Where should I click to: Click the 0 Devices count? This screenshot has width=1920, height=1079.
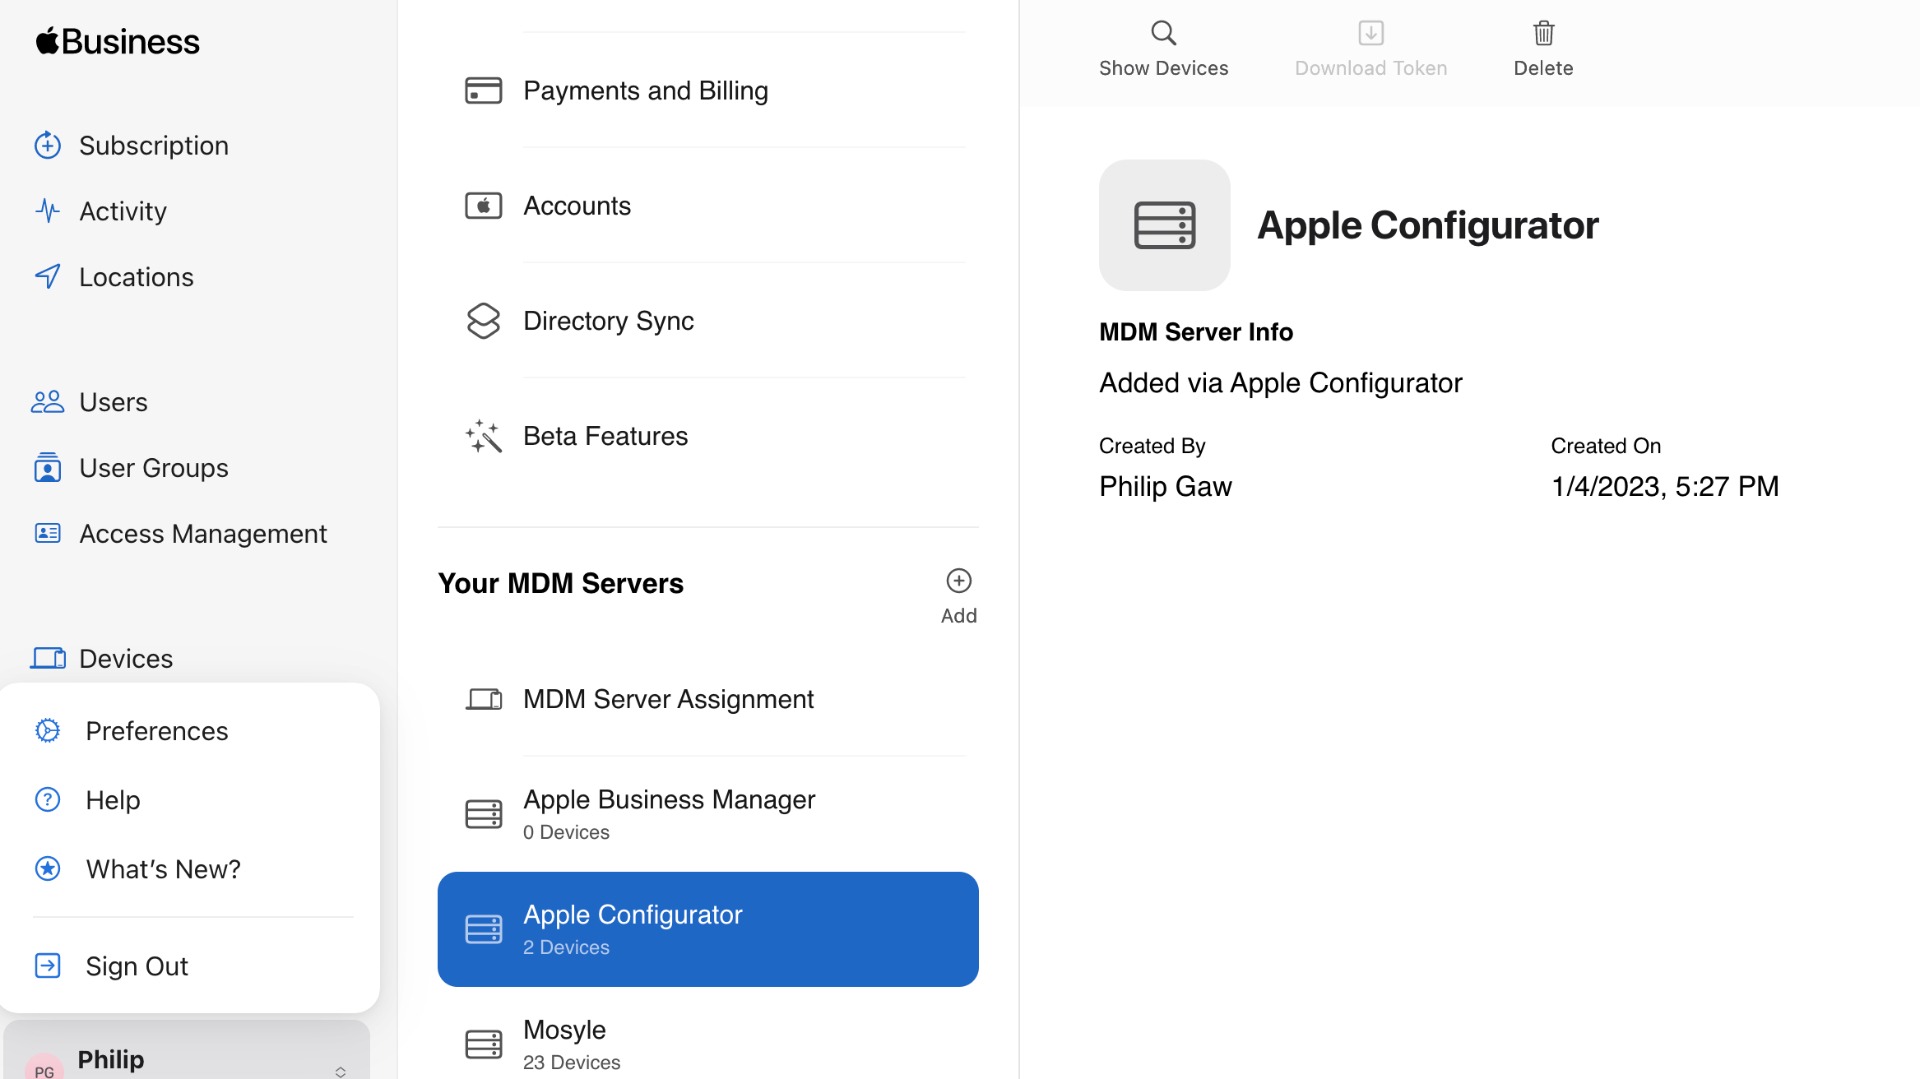click(x=566, y=832)
